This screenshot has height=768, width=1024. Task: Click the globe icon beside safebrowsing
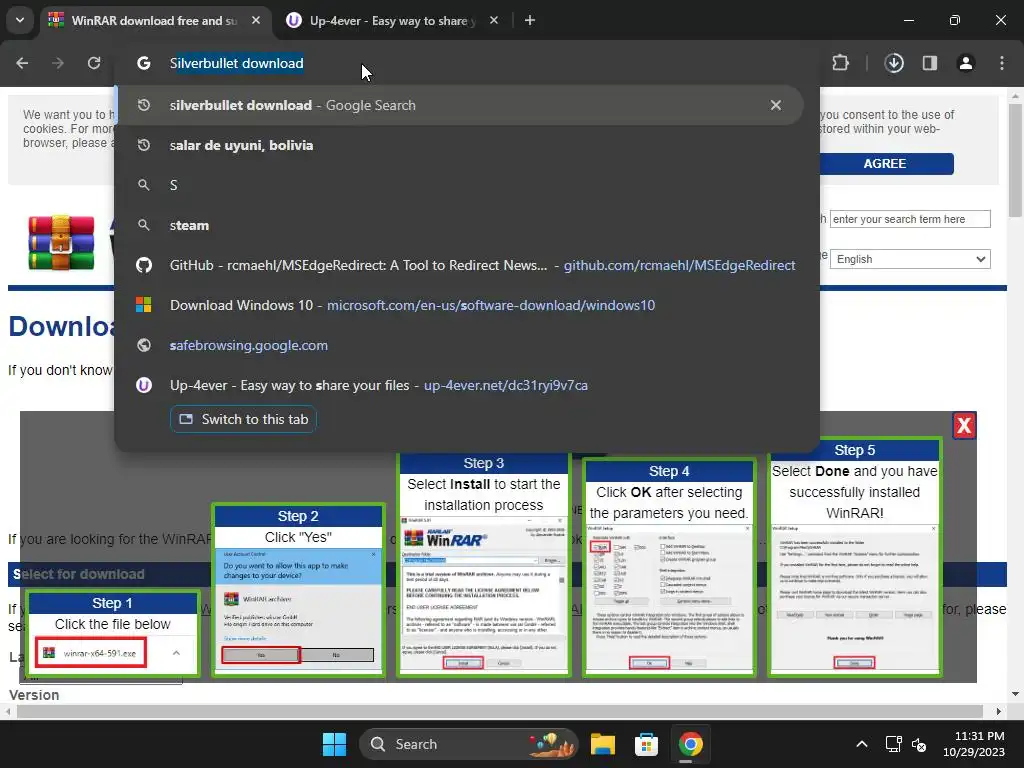(x=144, y=345)
